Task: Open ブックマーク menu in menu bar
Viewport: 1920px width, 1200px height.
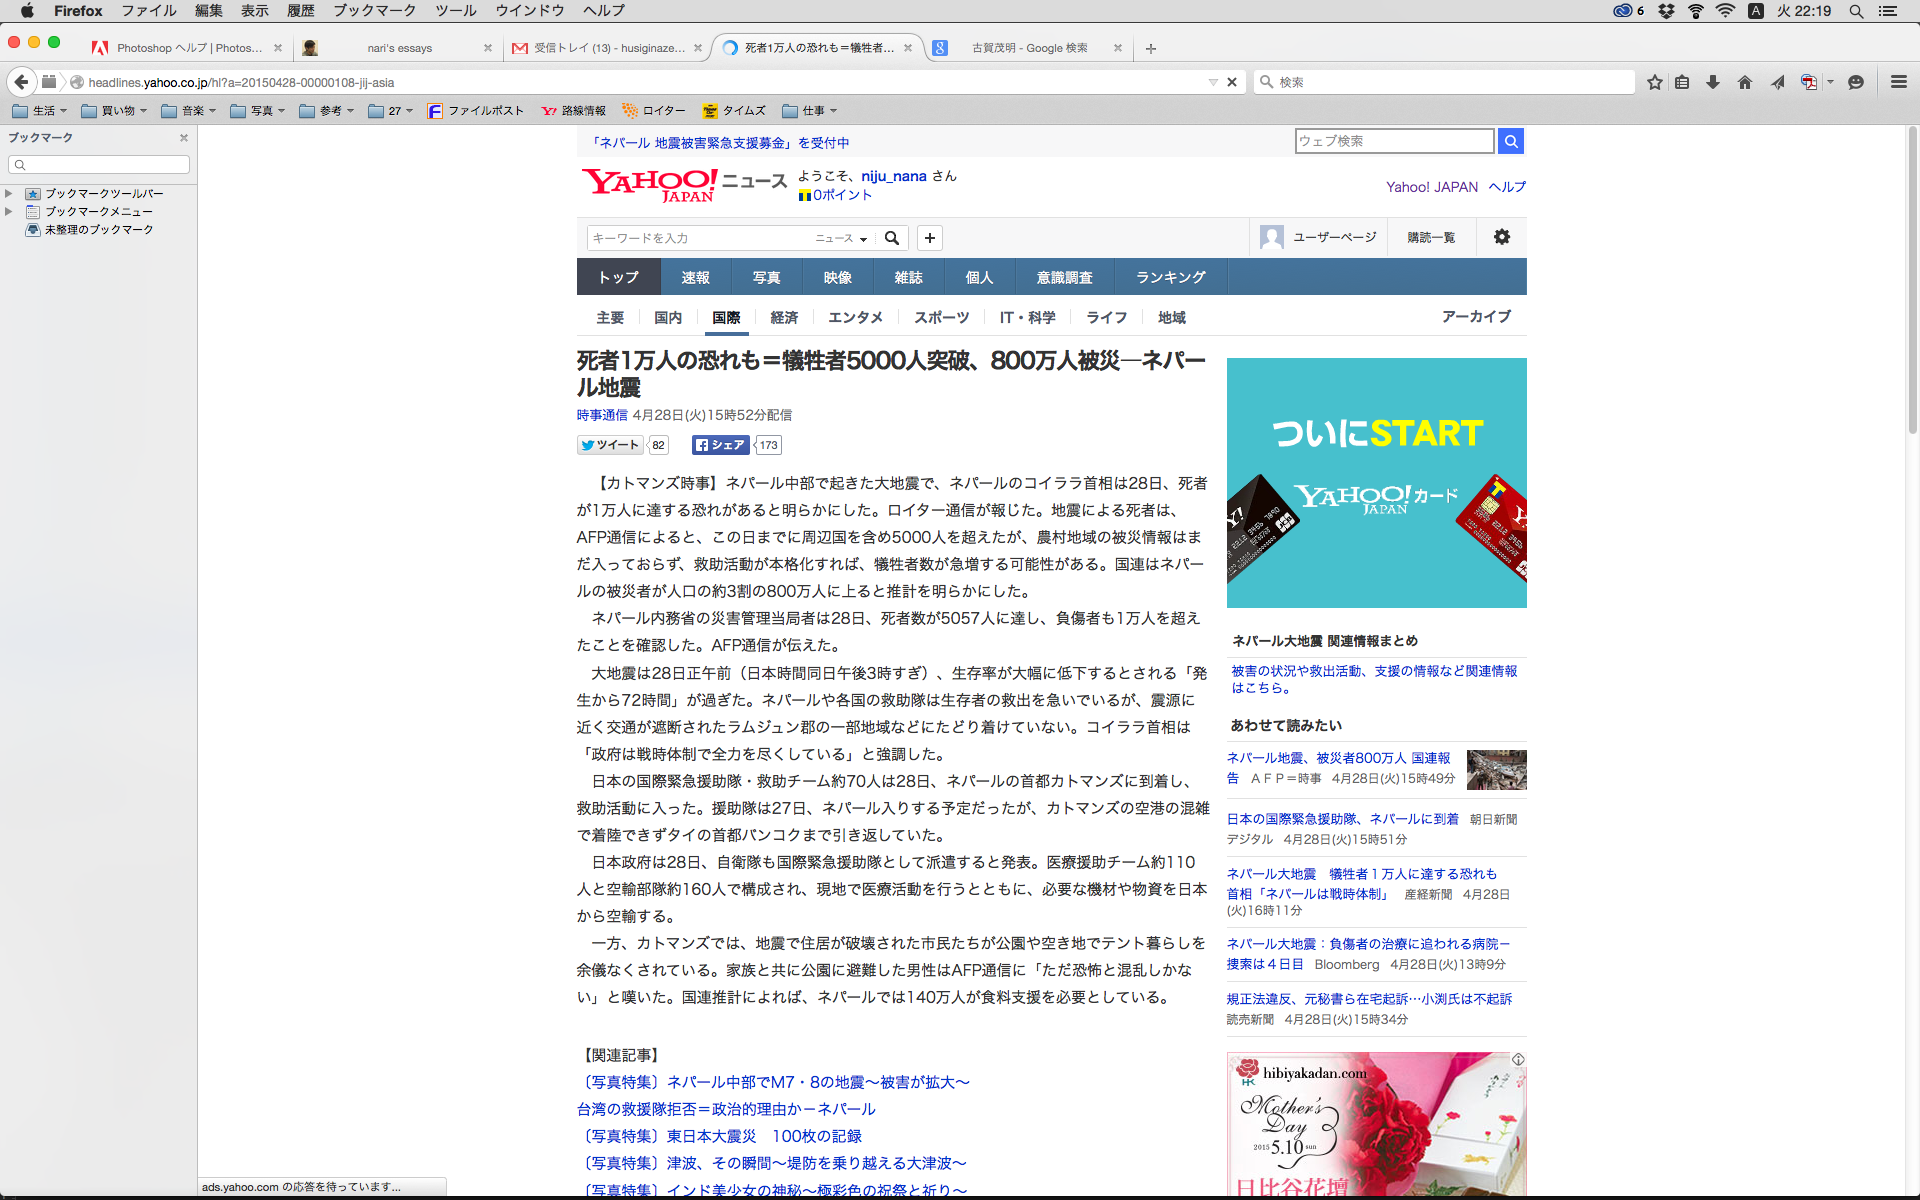Action: tap(374, 11)
